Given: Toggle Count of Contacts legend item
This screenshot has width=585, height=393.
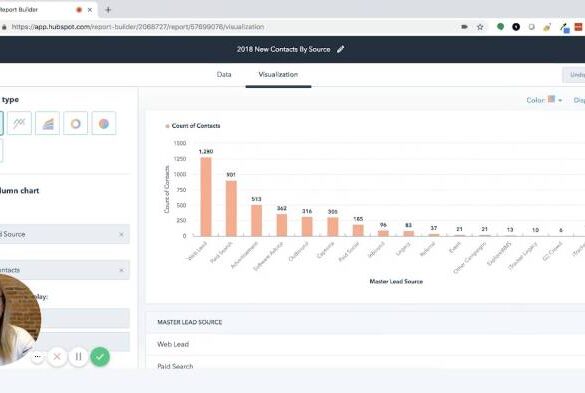Looking at the screenshot, I should coord(193,126).
